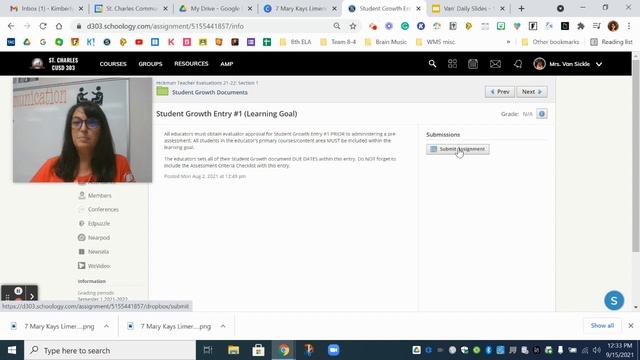Expand options for first downloaded Mary Kays file
The height and width of the screenshot is (360, 640).
click(x=106, y=326)
